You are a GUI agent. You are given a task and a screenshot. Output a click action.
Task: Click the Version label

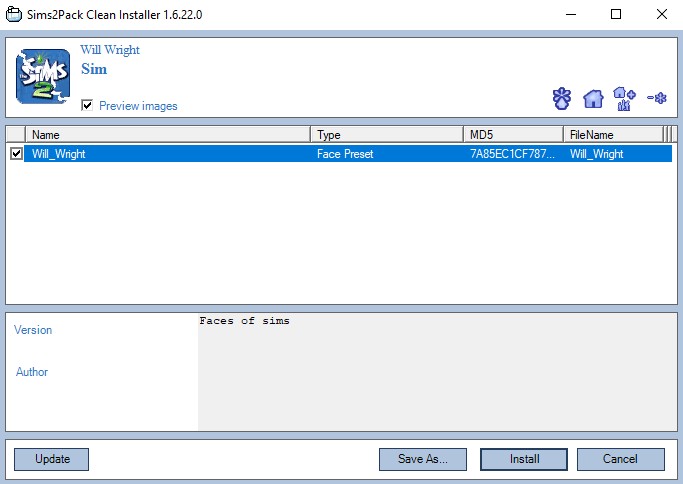pos(33,330)
